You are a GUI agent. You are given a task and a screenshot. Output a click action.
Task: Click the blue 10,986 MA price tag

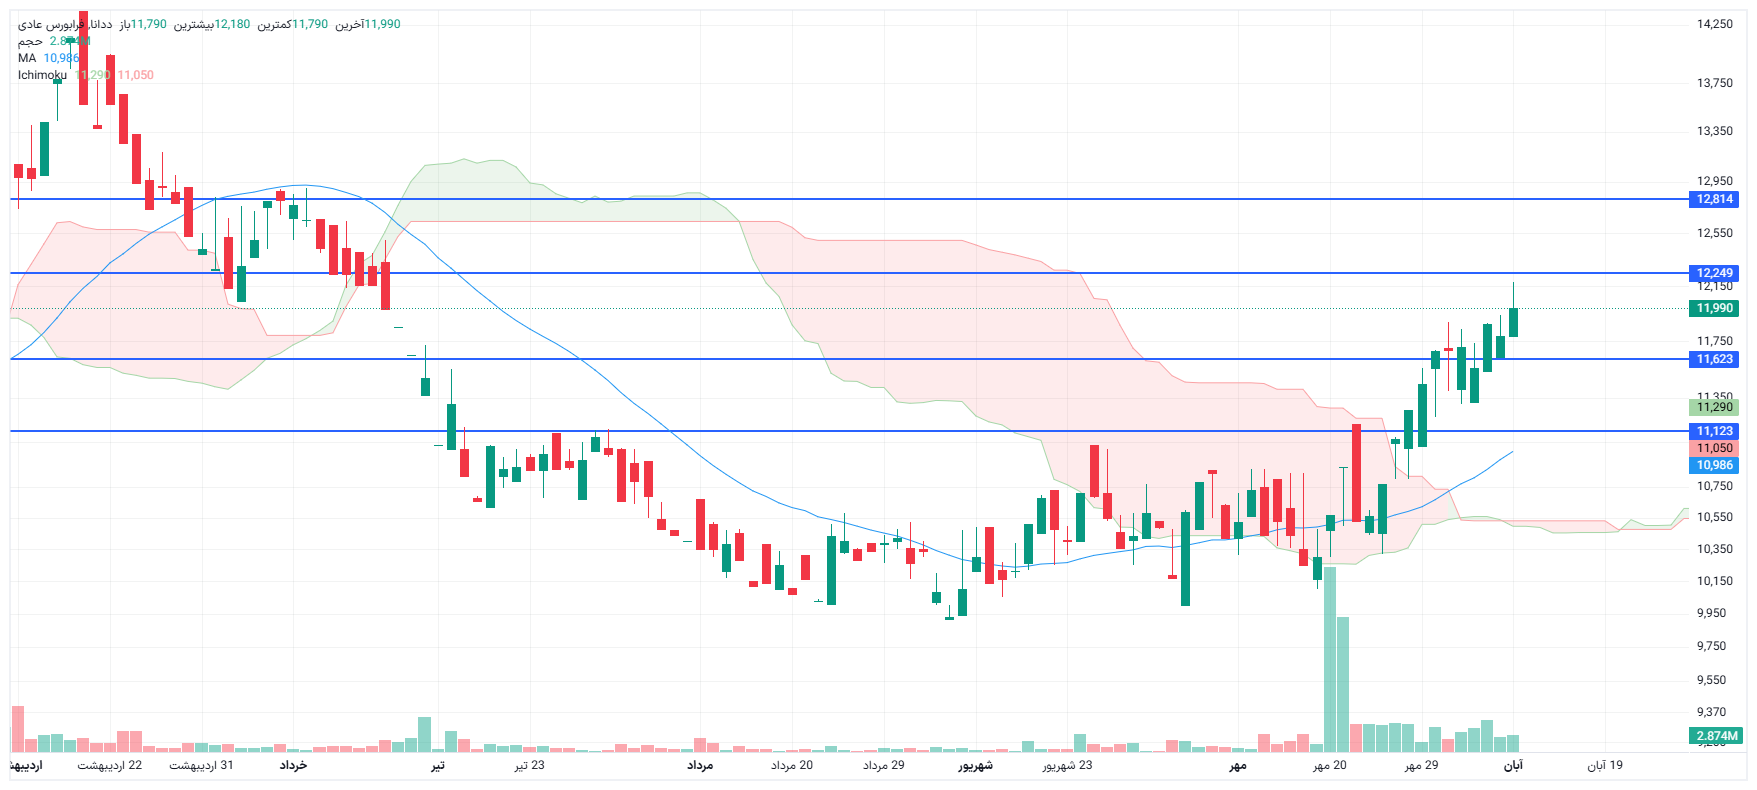click(x=1714, y=465)
